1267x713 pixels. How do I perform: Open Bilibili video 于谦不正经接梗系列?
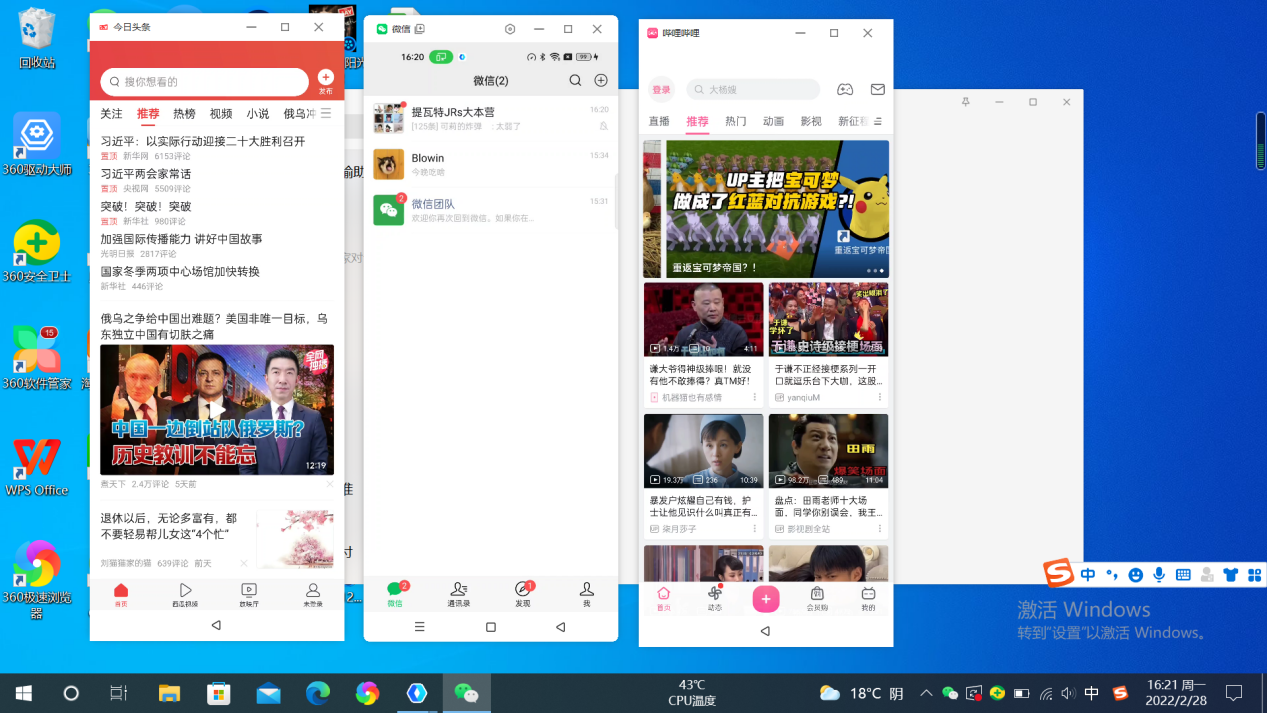828,345
